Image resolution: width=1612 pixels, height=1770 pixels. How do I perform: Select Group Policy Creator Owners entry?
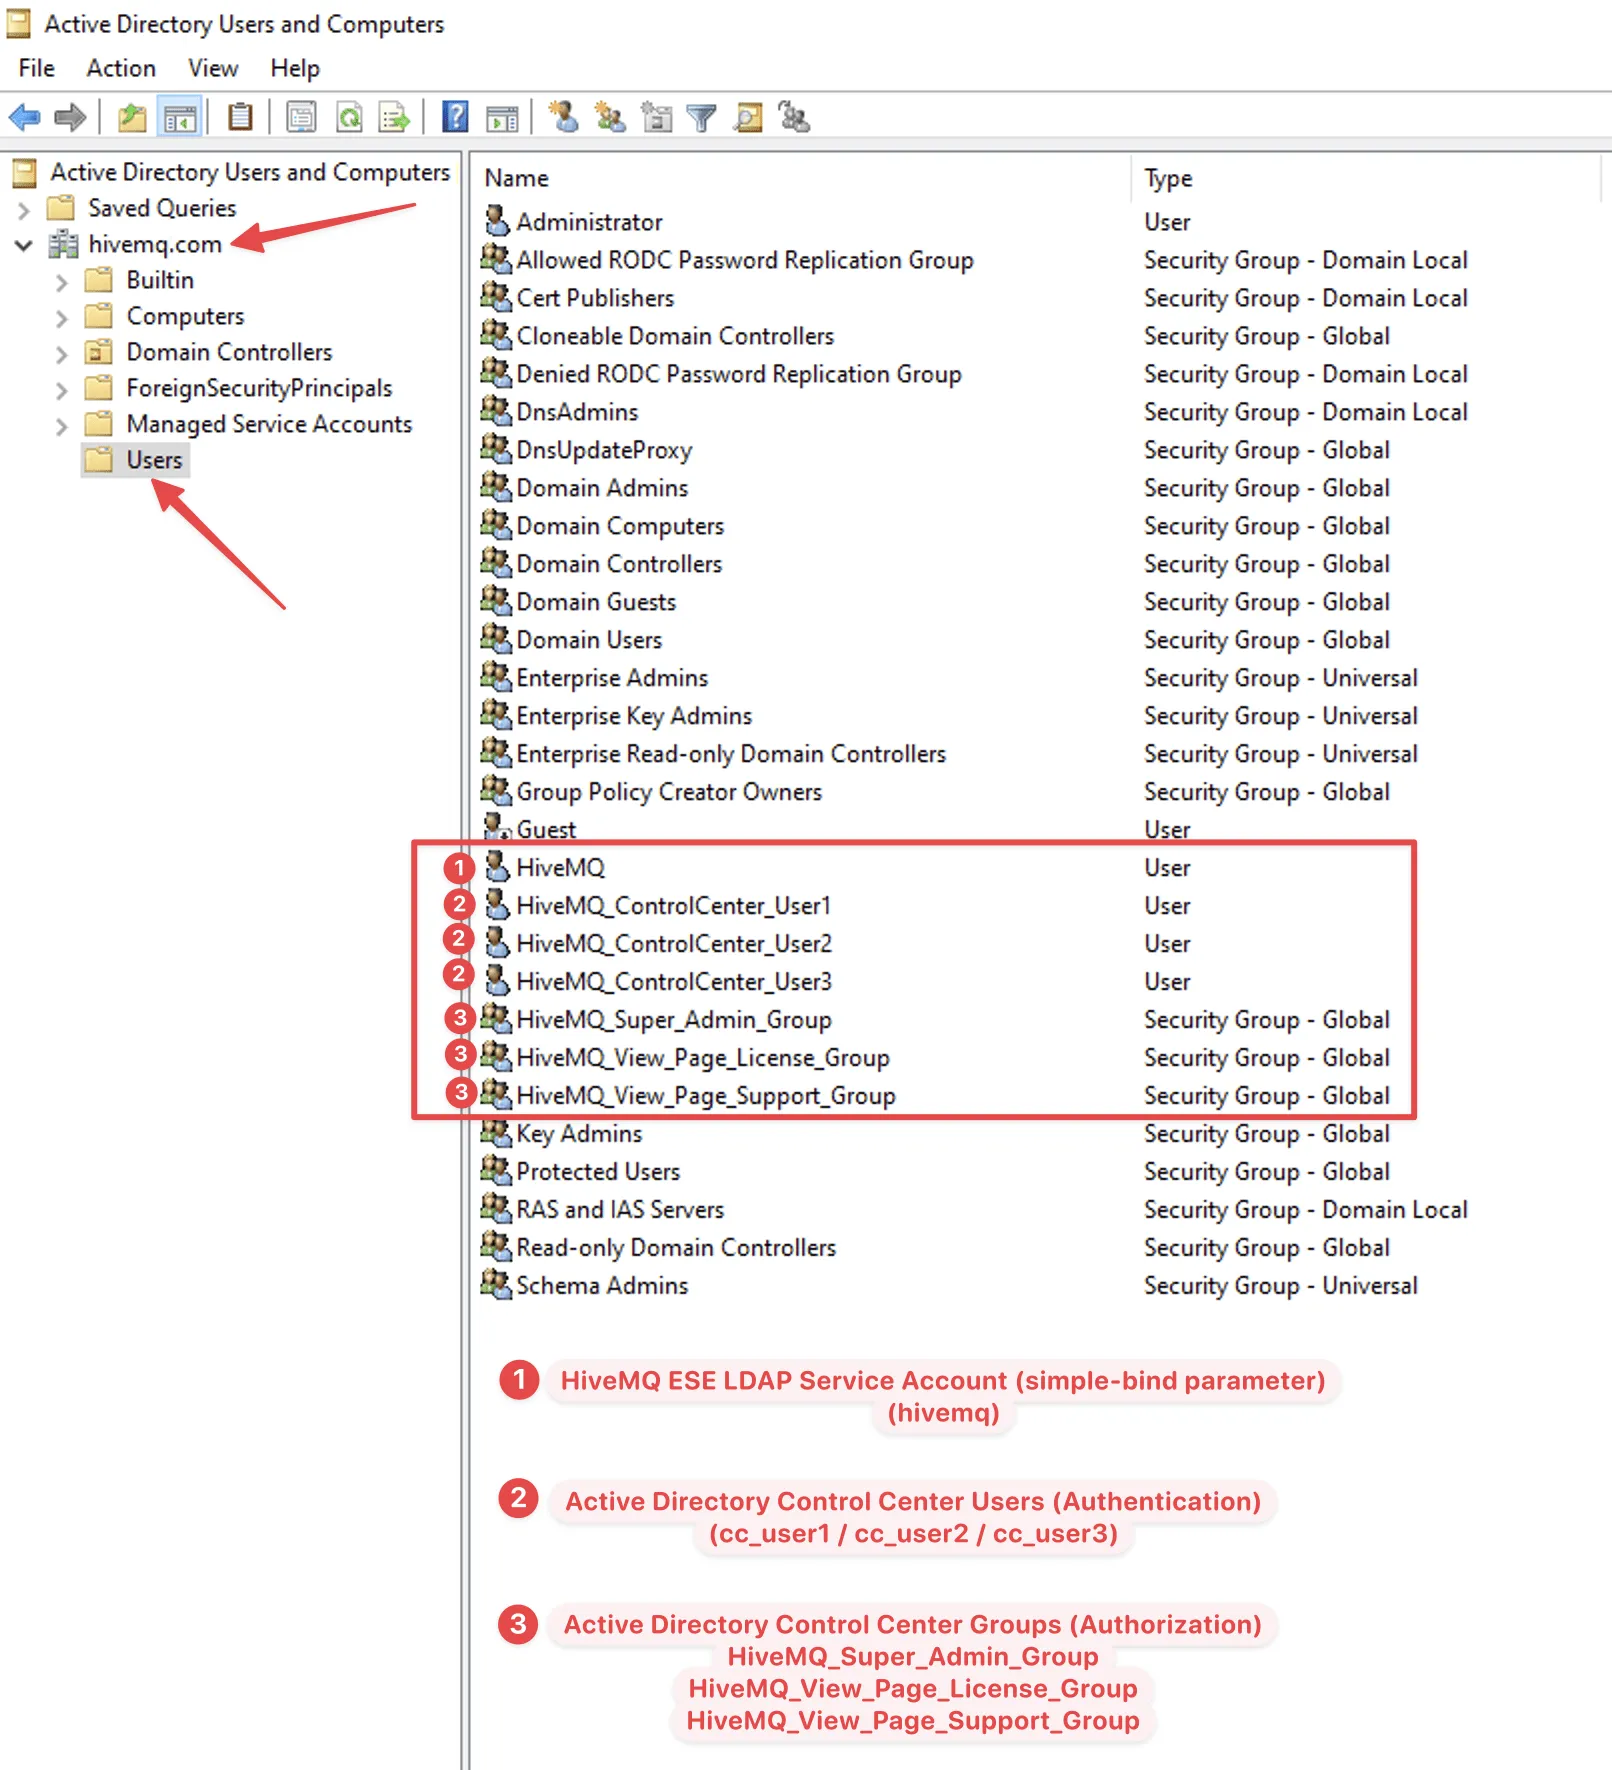669,791
